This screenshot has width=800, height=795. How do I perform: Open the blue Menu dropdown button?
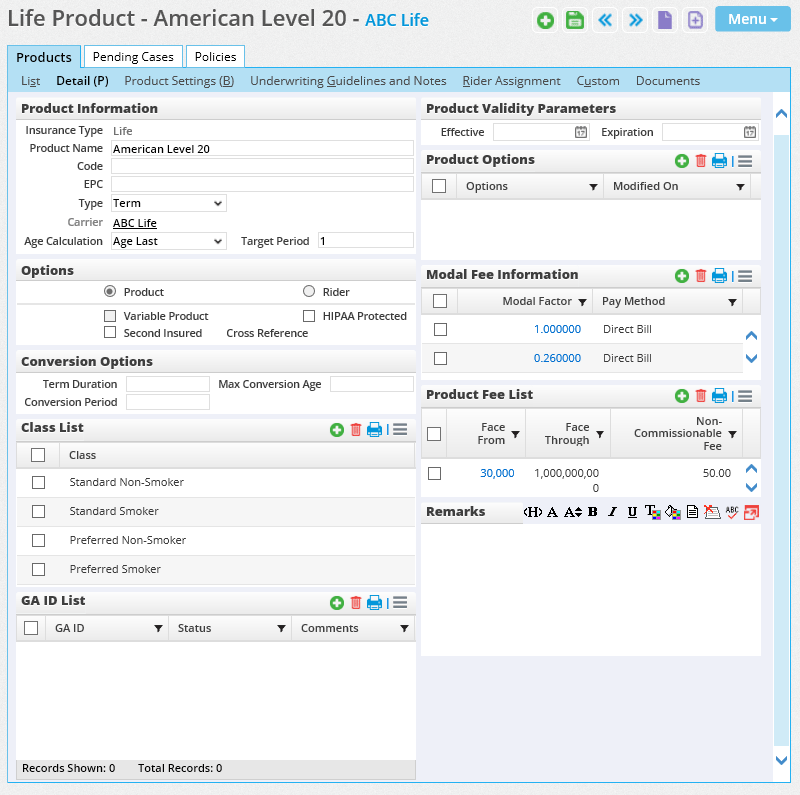point(752,20)
